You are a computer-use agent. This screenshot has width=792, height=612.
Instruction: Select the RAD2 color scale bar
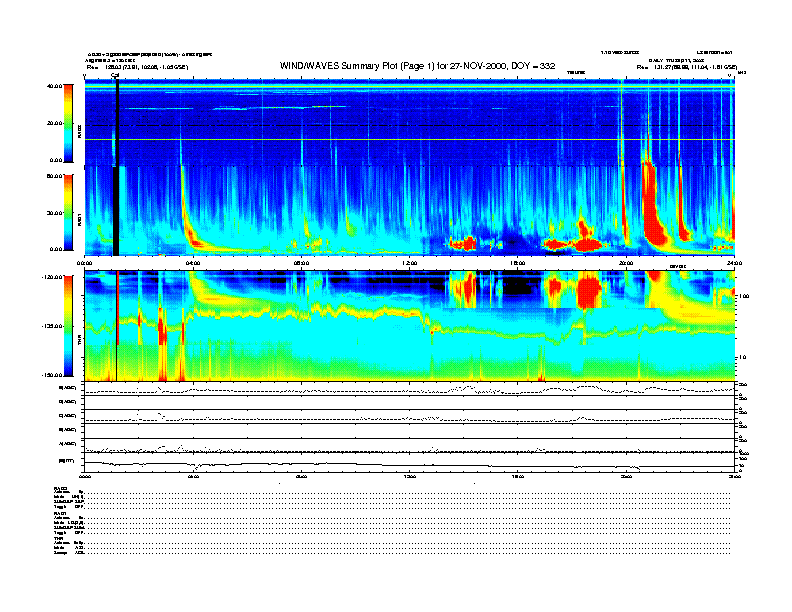coord(68,123)
